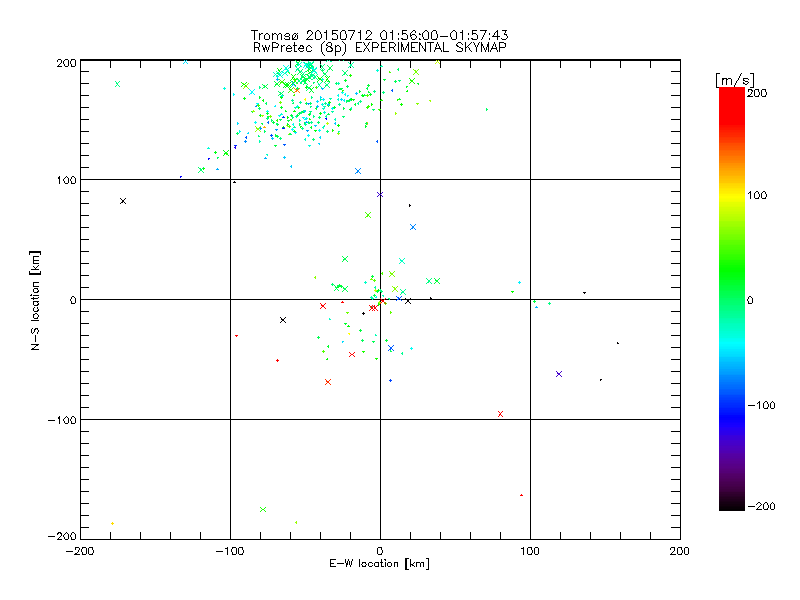Click the N-S axis '-200' tick label
This screenshot has width=800, height=600.
point(62,536)
